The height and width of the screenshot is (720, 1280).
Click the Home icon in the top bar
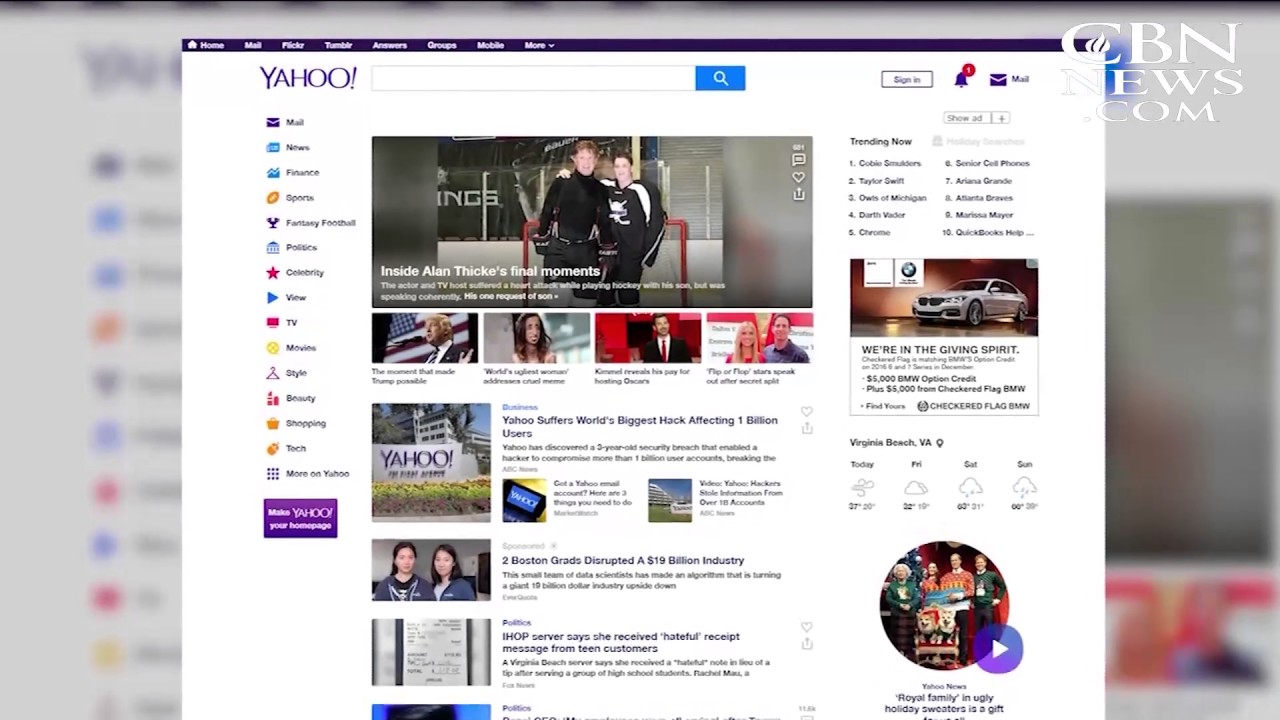pyautogui.click(x=193, y=45)
